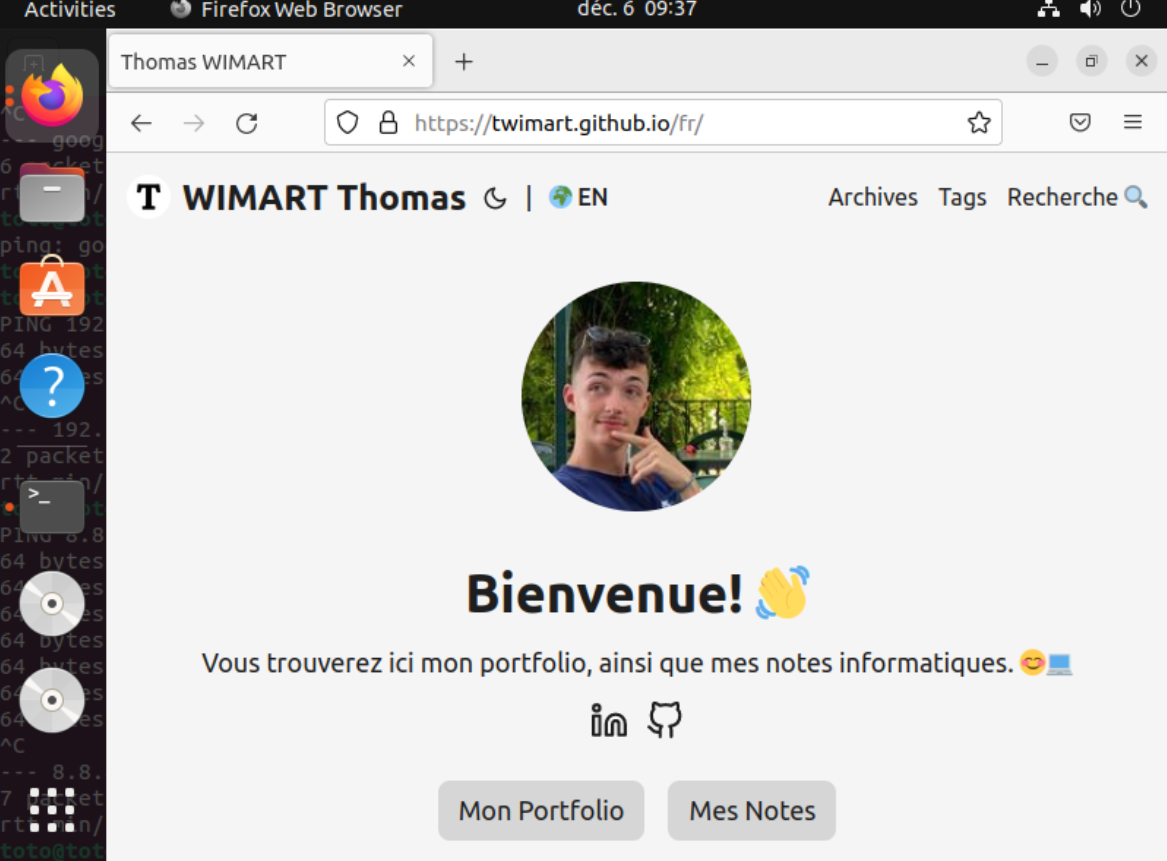Screen dimensions: 1167x861
Task: Open the volume indicator
Action: coord(1090,10)
